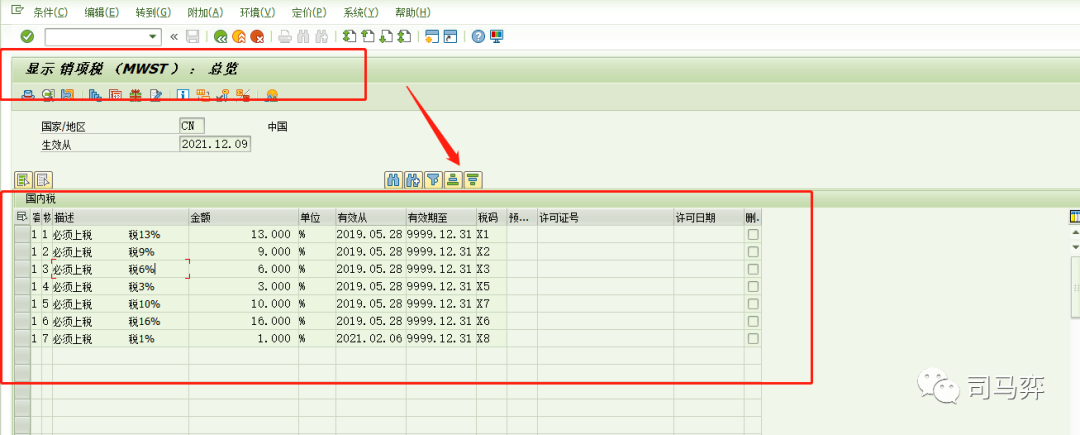The width and height of the screenshot is (1080, 435).
Task: Click the orange Exit icon
Action: pyautogui.click(x=239, y=36)
